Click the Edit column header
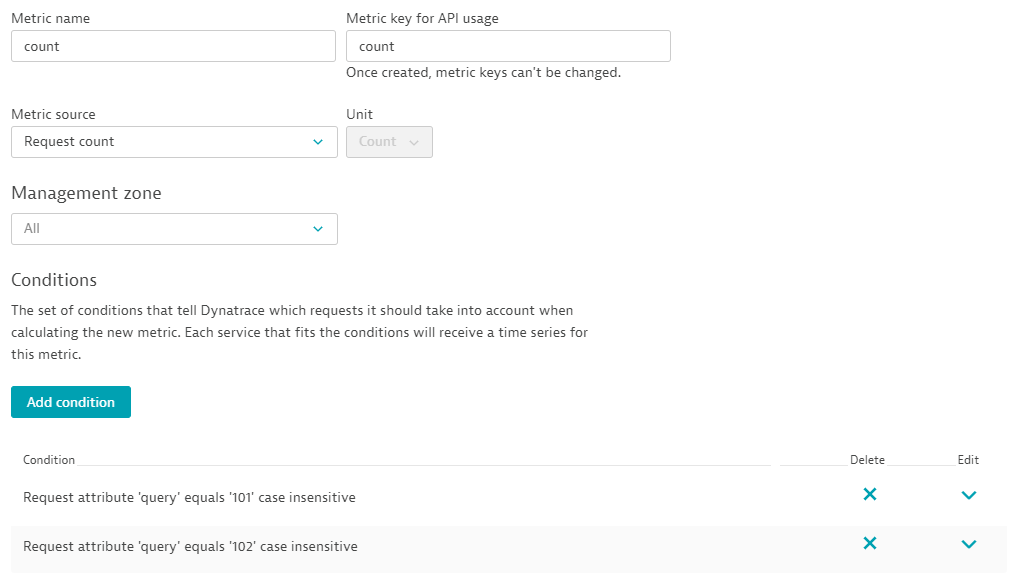Image resolution: width=1022 pixels, height=581 pixels. click(968, 460)
